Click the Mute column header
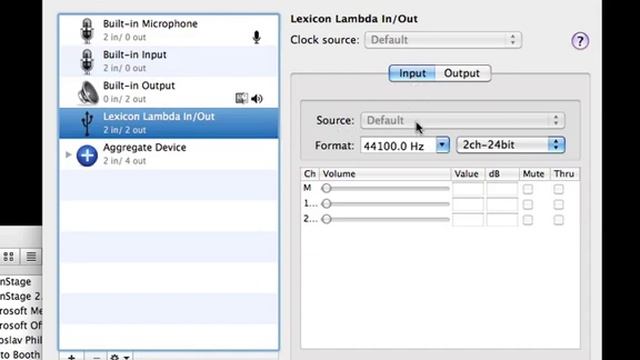 pyautogui.click(x=534, y=174)
